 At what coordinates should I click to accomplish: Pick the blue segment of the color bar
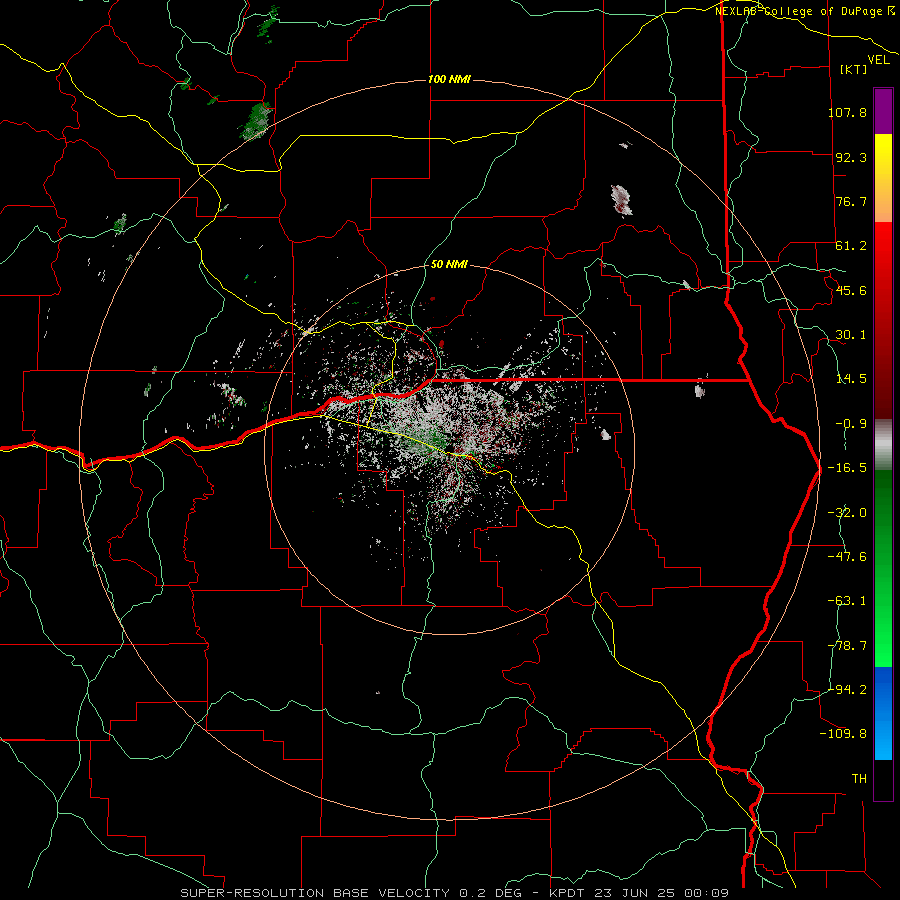[x=883, y=713]
